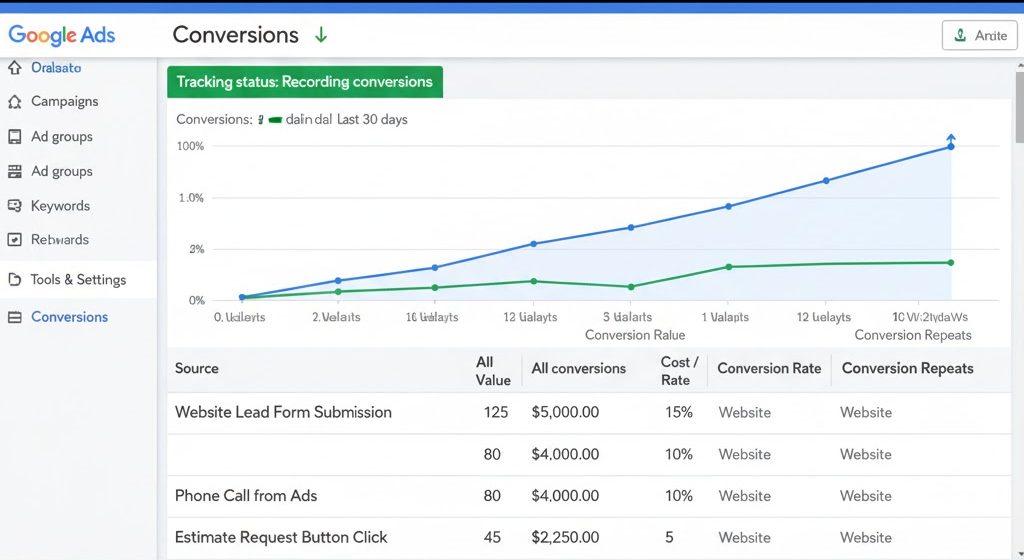Viewport: 1024px width, 560px height.
Task: Click the Keywords sidebar icon
Action: pyautogui.click(x=14, y=206)
